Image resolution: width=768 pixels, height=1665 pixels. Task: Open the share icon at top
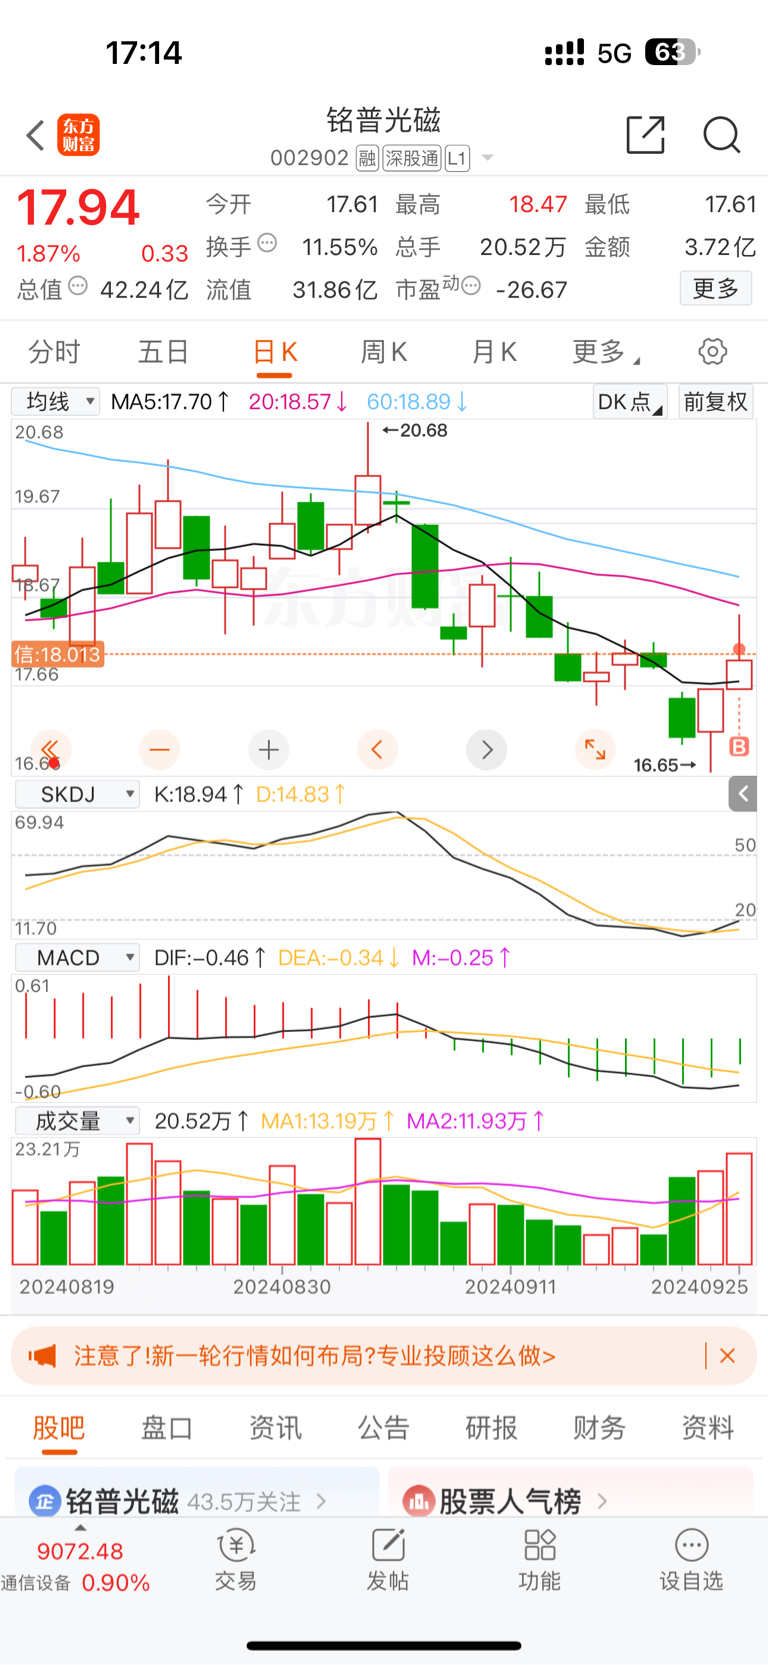645,134
